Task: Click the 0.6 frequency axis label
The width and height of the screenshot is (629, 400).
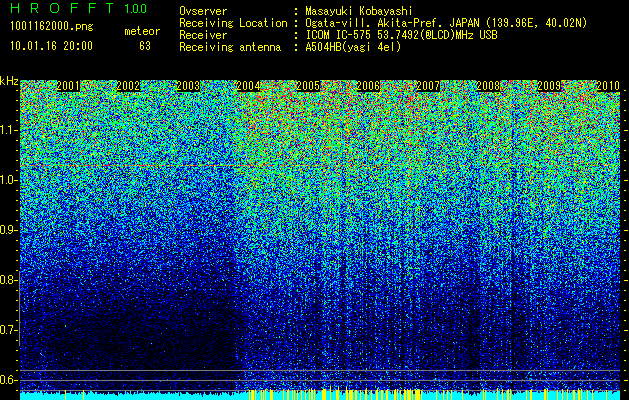Action: [8, 380]
